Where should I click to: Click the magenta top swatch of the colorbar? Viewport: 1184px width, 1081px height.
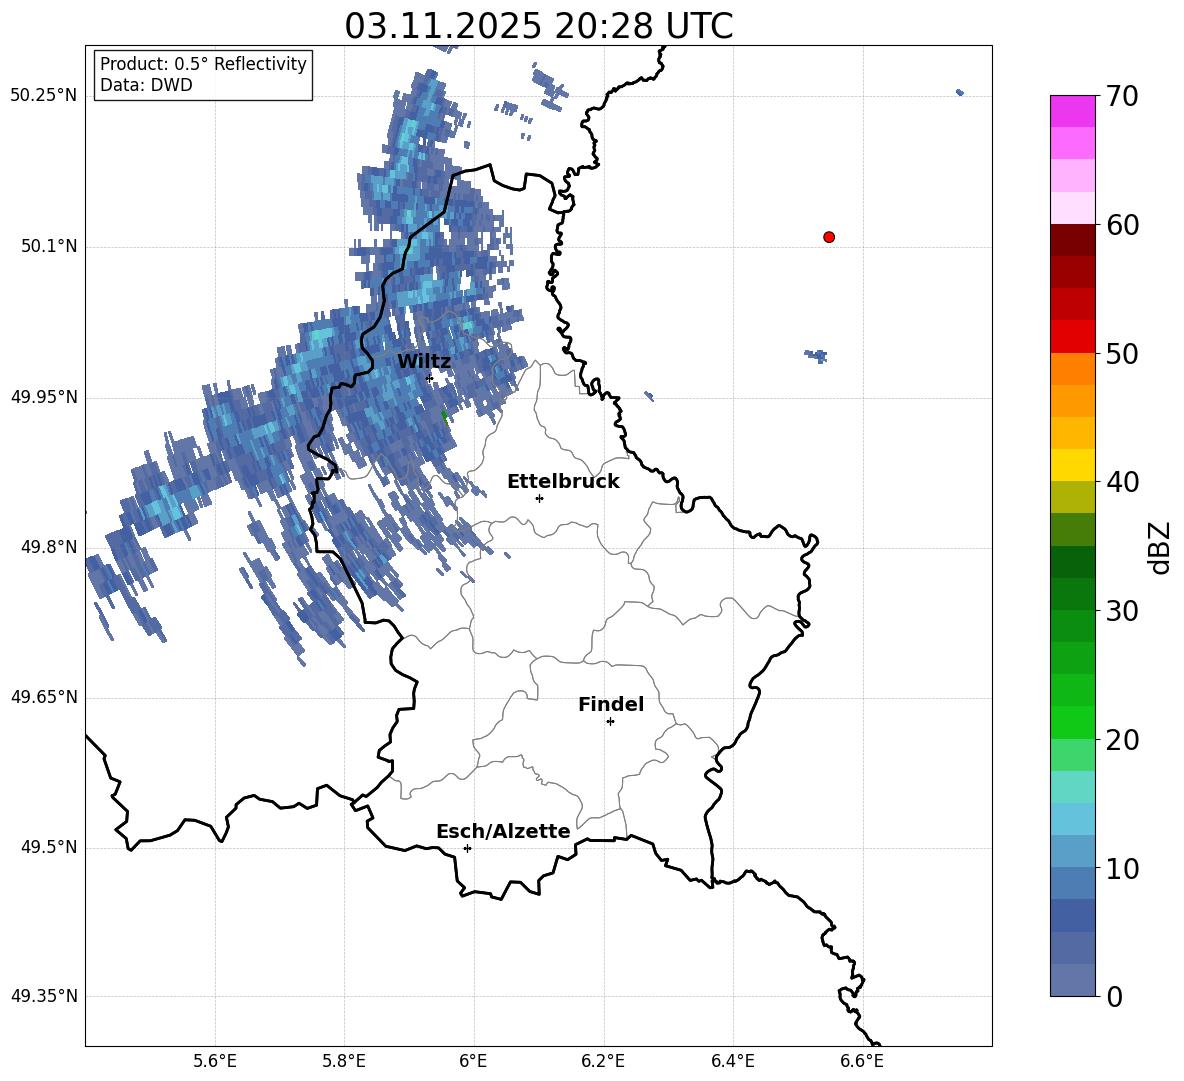pyautogui.click(x=1073, y=111)
